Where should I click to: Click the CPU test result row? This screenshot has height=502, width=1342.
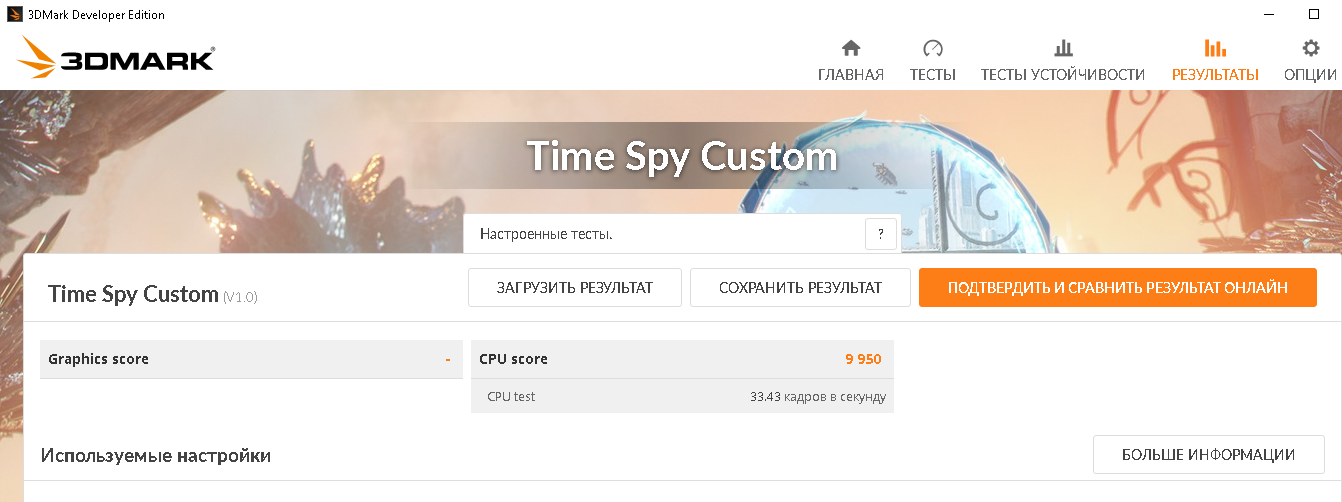coord(681,397)
